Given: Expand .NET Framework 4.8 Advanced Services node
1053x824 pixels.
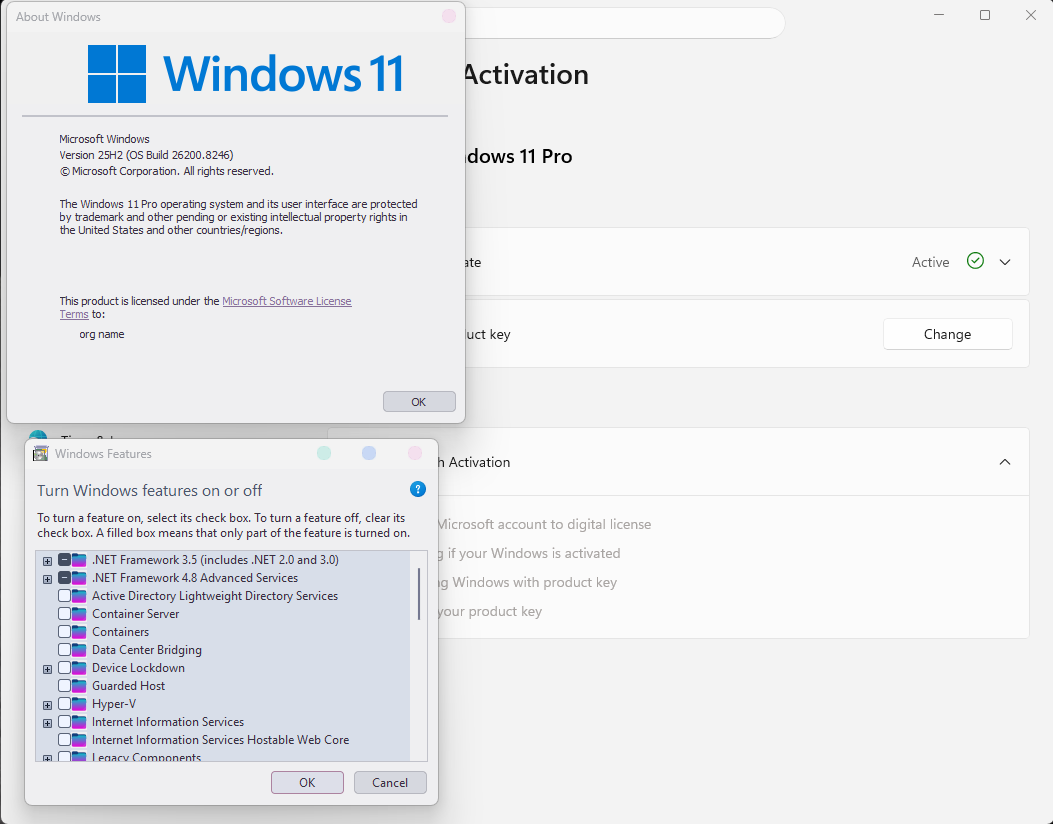Looking at the screenshot, I should point(47,579).
